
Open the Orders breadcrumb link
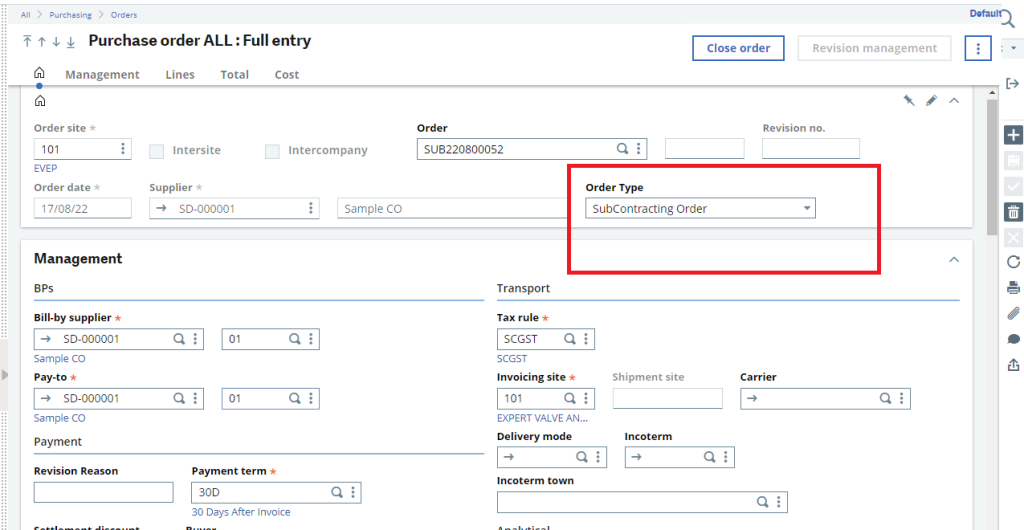tap(124, 14)
